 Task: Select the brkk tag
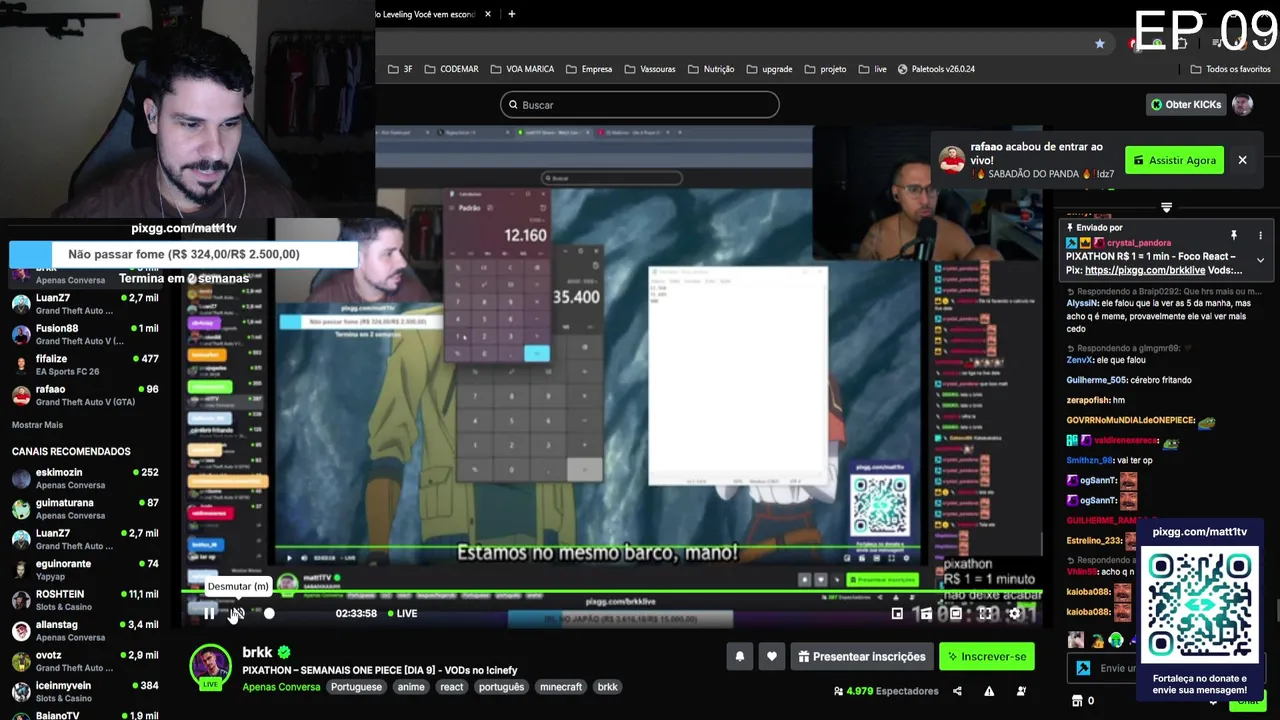click(x=607, y=687)
